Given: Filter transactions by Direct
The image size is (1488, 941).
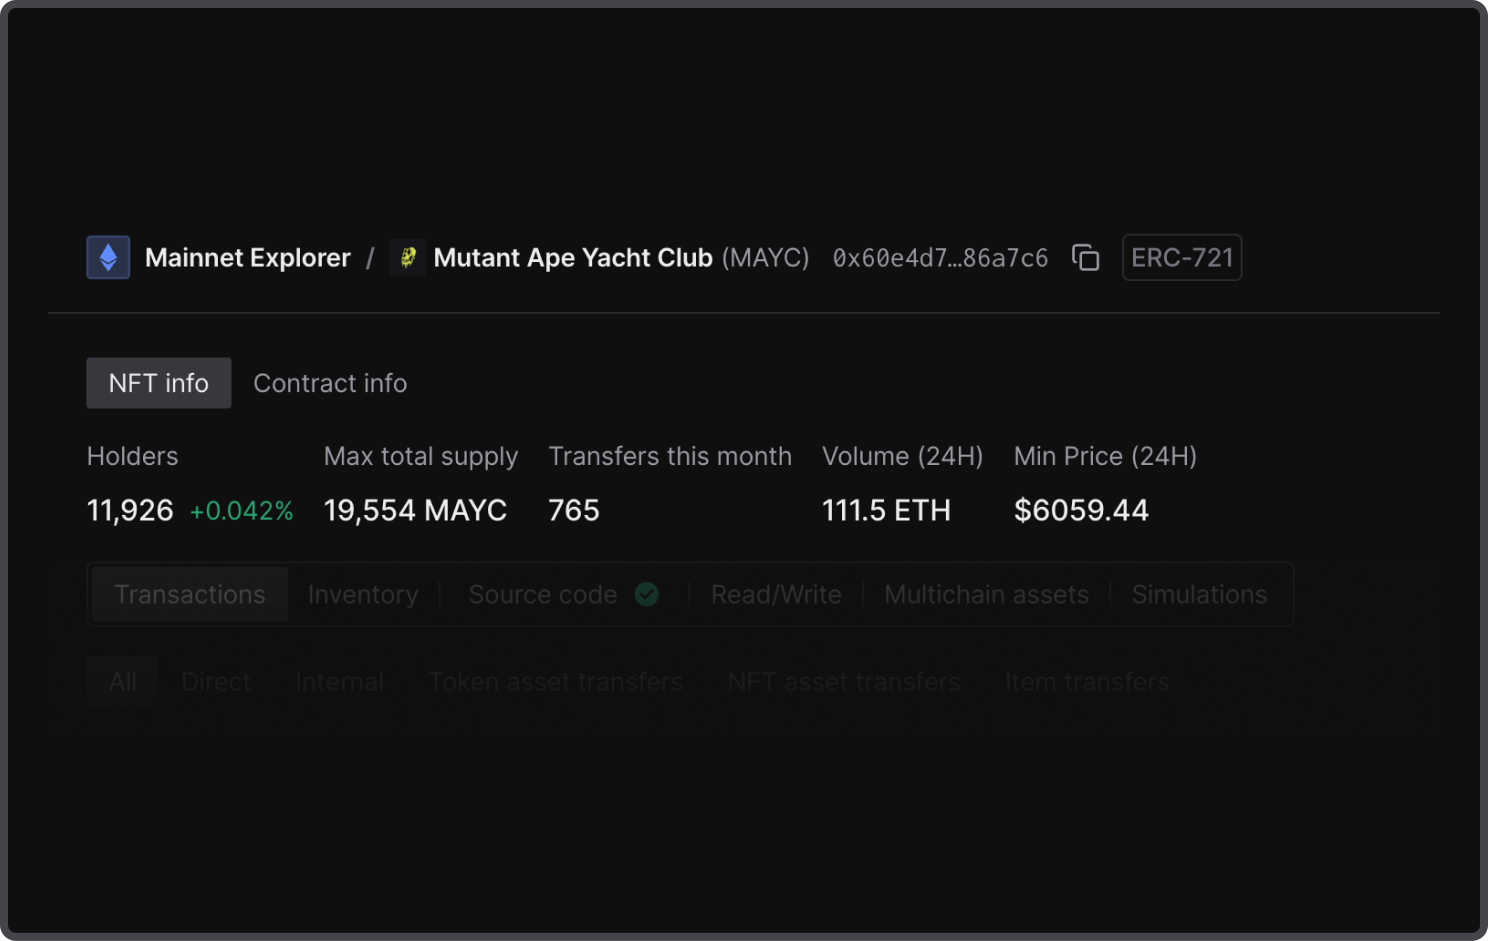Looking at the screenshot, I should tap(216, 682).
